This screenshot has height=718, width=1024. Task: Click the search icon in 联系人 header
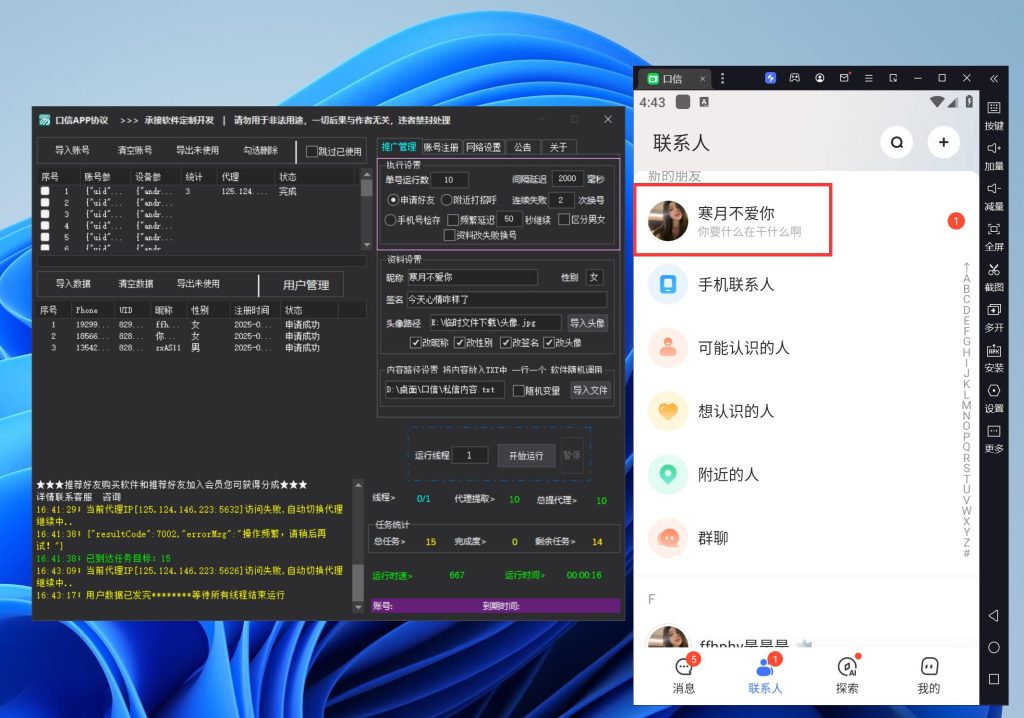[897, 143]
